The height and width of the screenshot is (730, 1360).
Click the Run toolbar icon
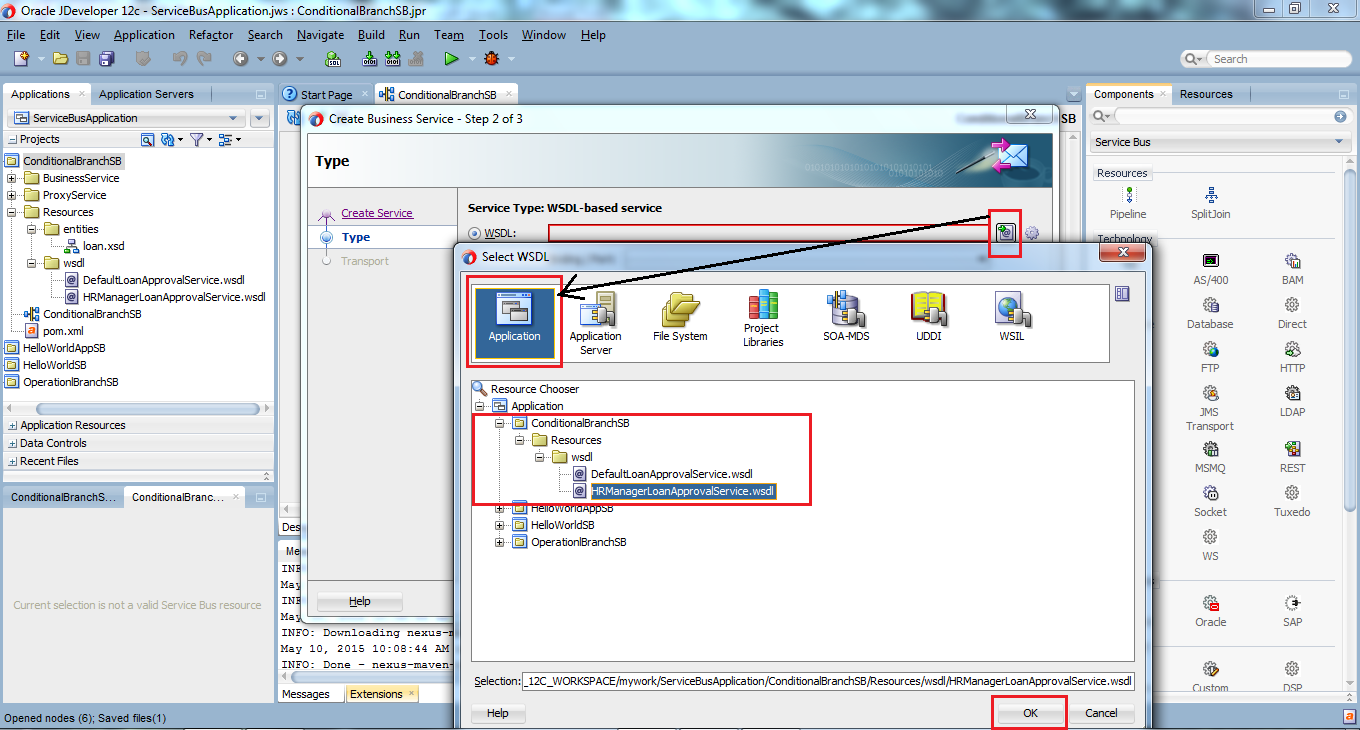click(x=451, y=58)
